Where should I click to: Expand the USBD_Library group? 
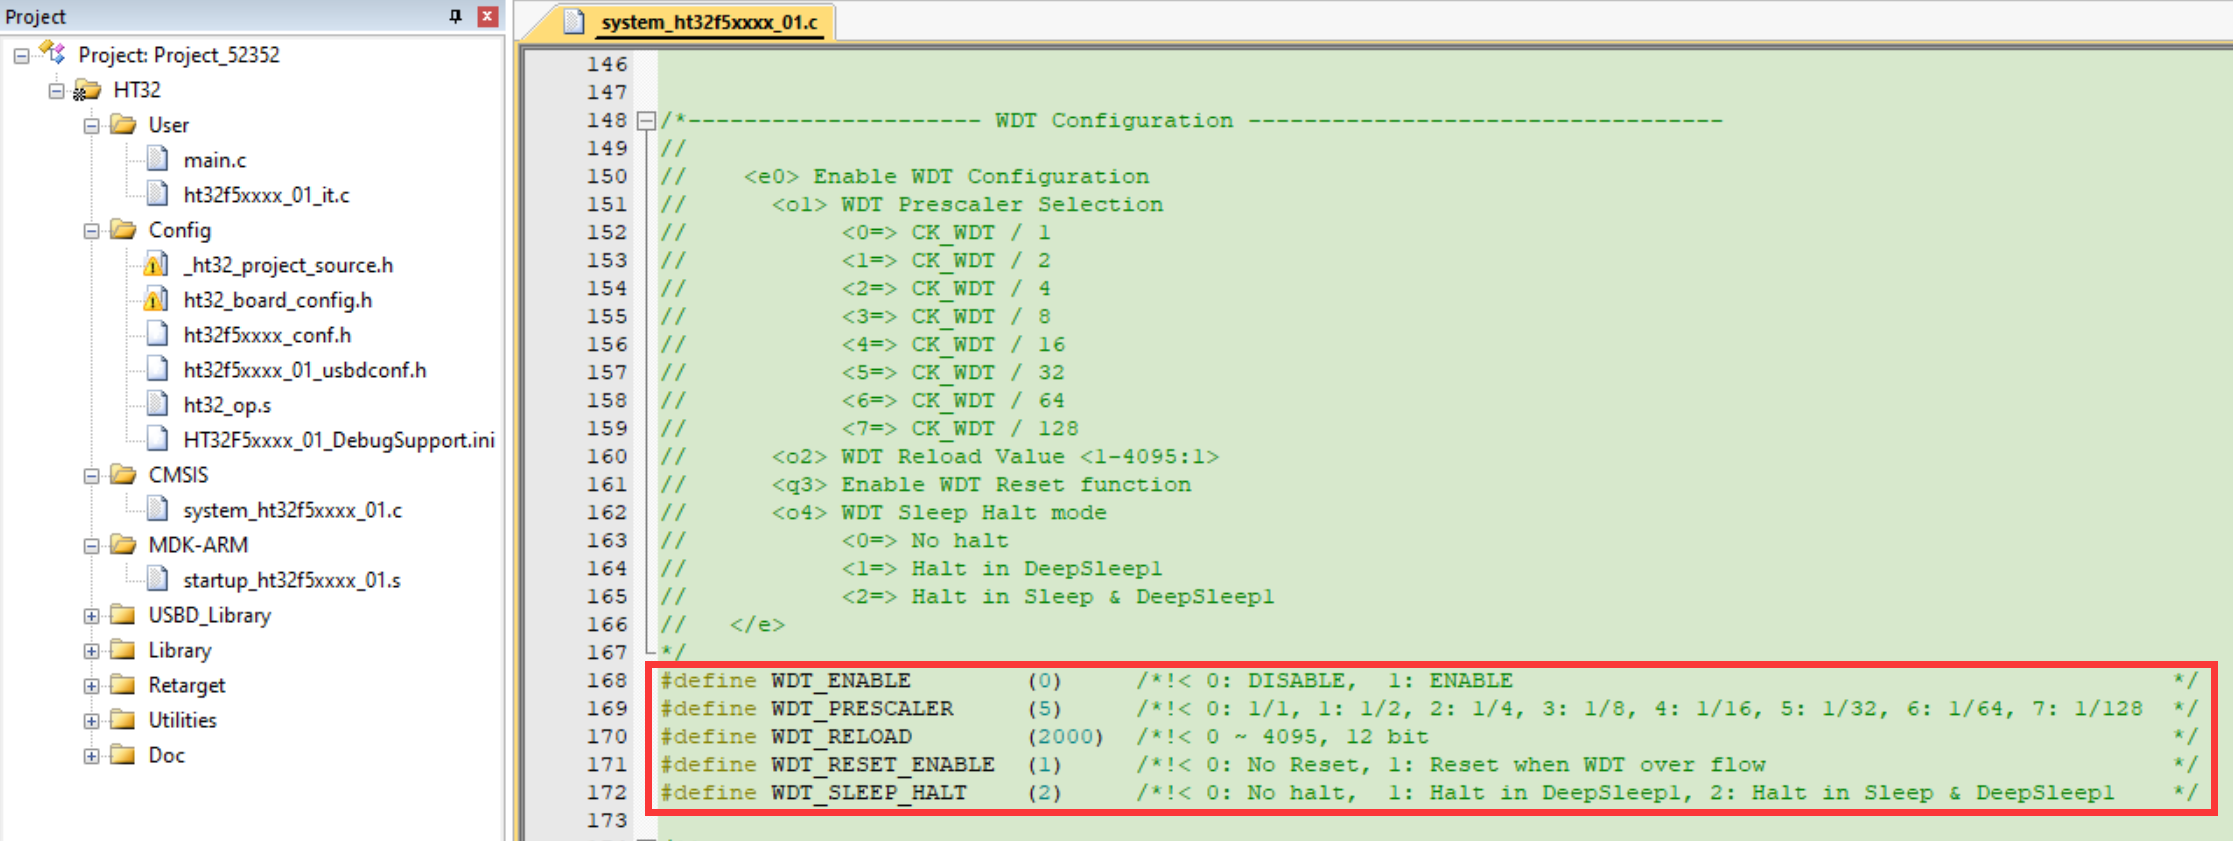[x=92, y=616]
